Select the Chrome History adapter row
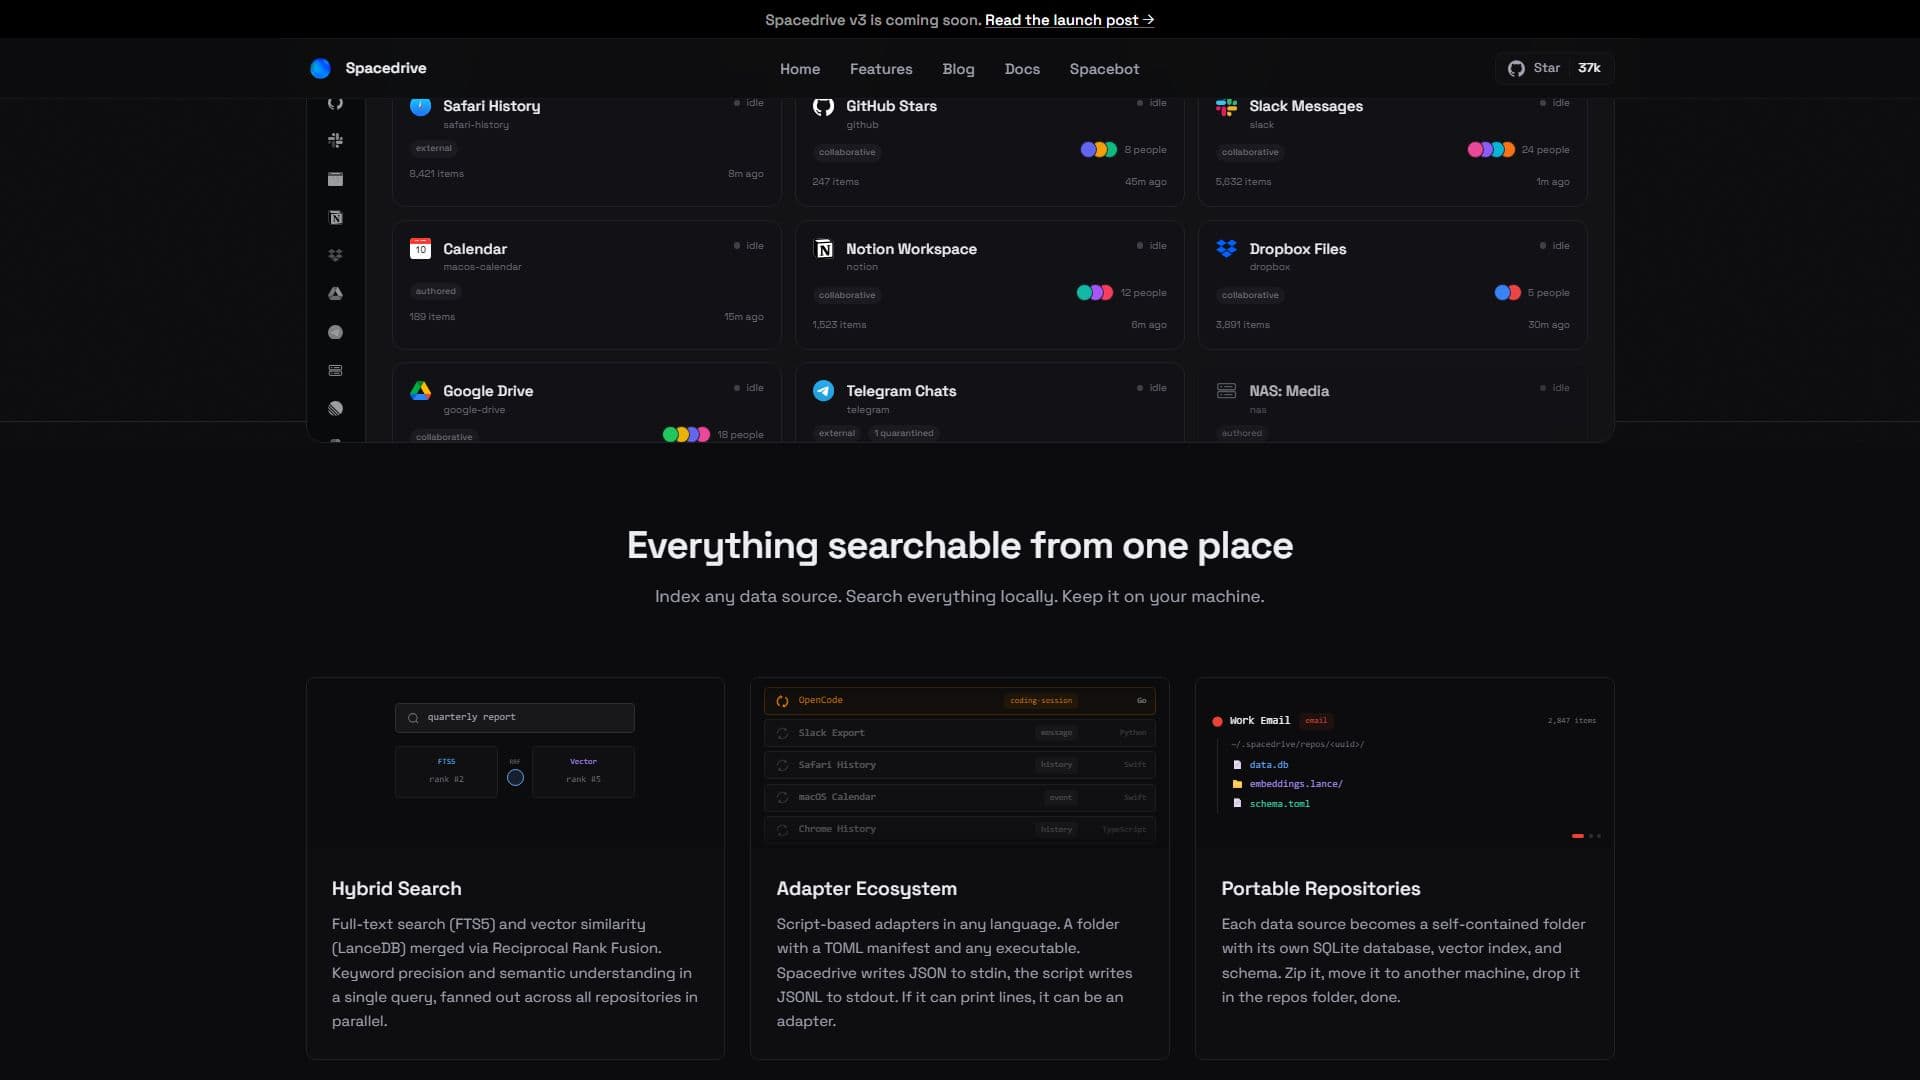 [959, 829]
